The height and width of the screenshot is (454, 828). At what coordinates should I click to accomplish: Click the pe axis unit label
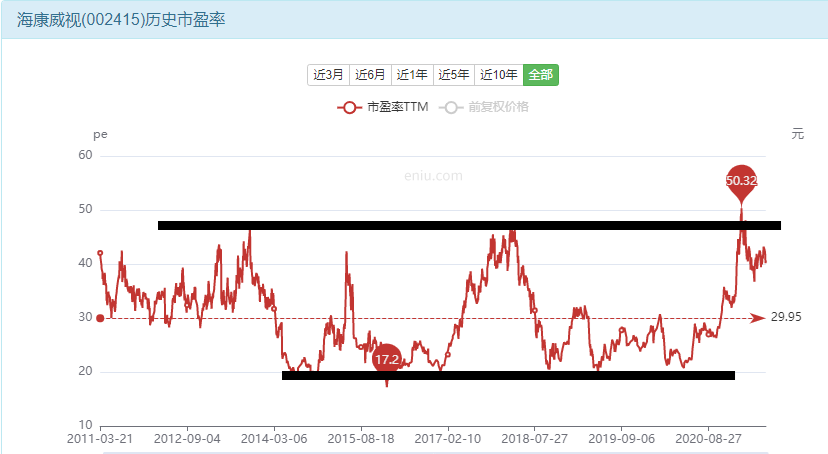click(100, 135)
